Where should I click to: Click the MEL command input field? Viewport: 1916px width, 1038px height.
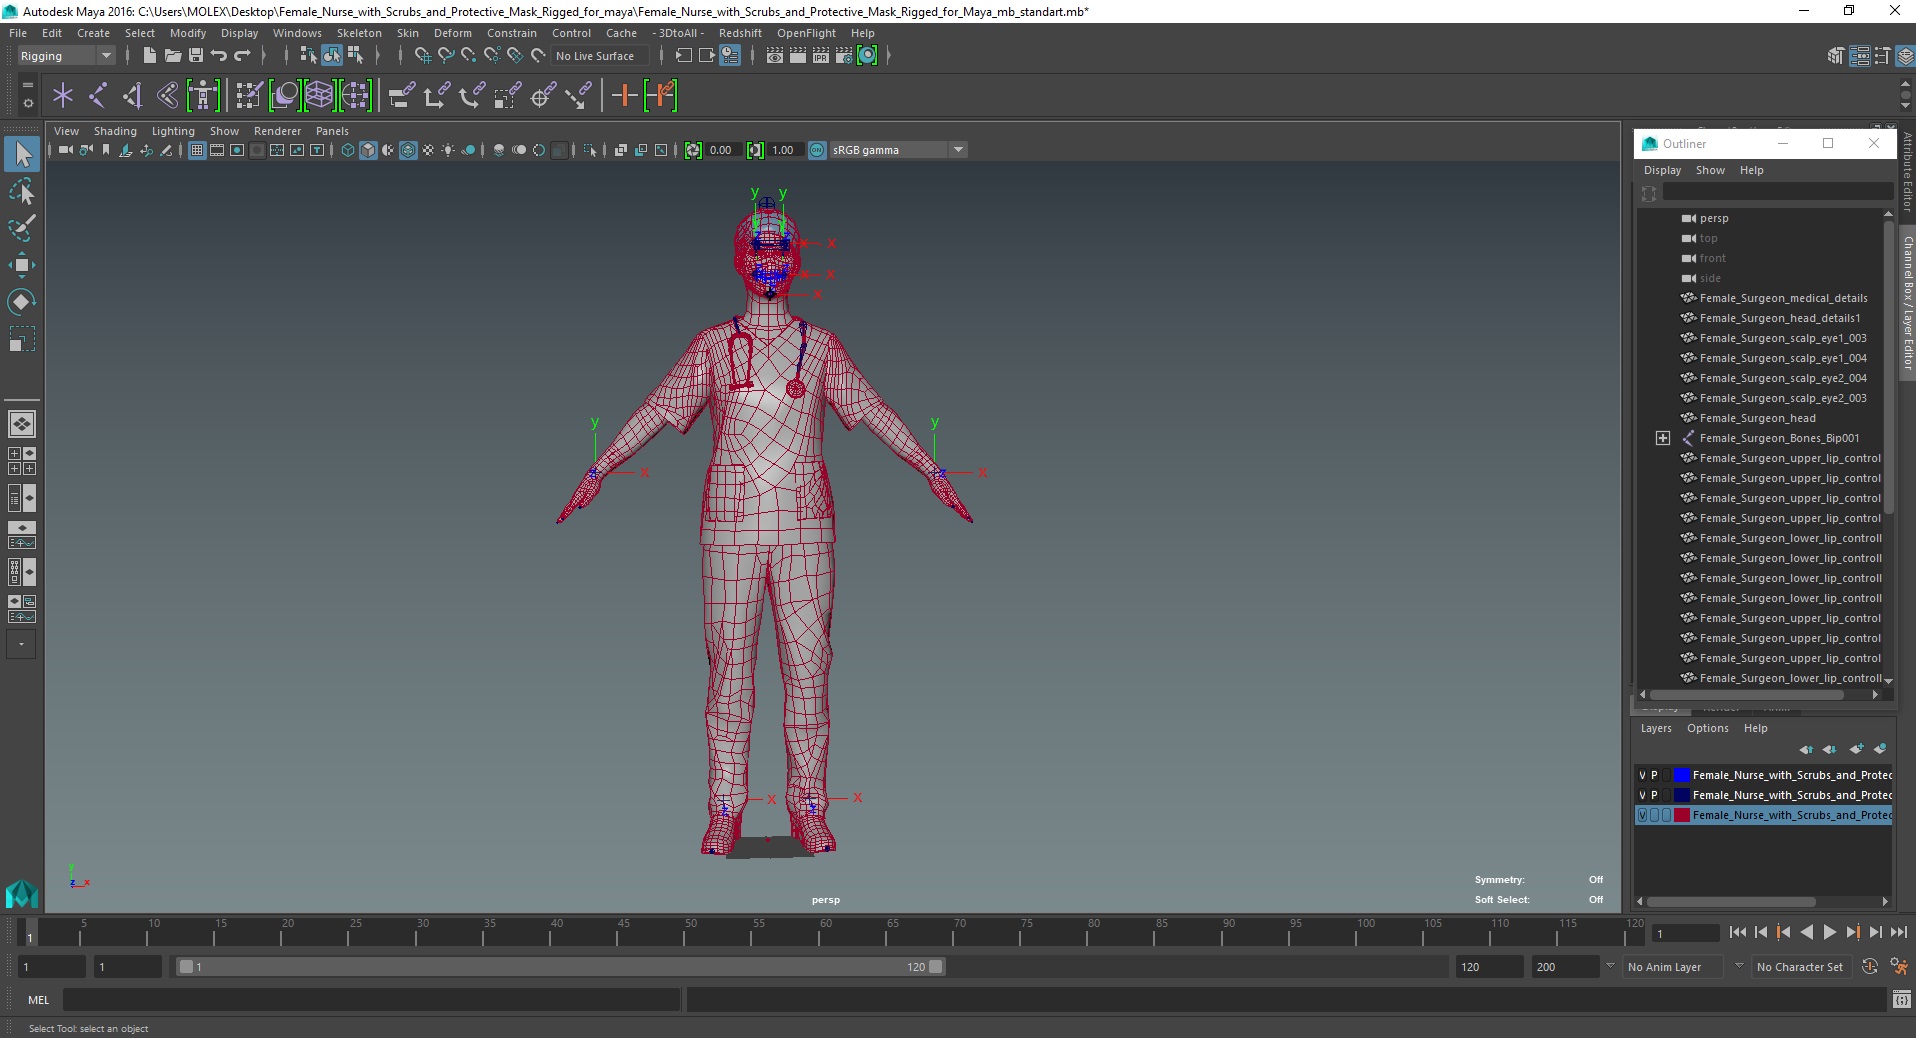coord(371,999)
